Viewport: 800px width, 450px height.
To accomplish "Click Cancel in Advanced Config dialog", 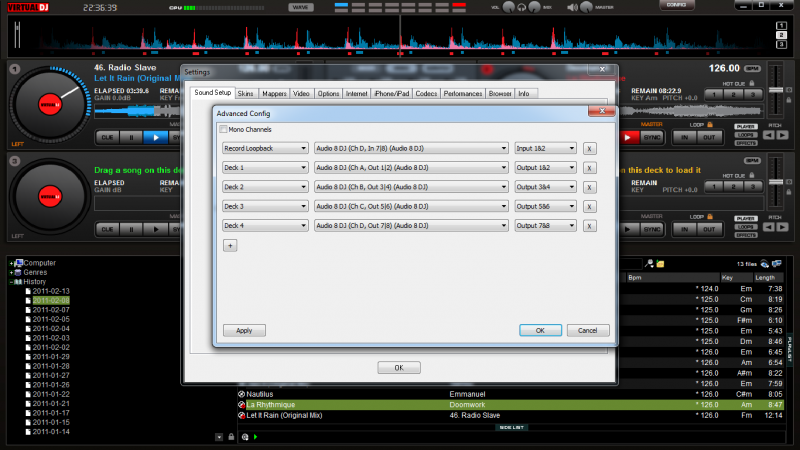I will click(x=588, y=330).
